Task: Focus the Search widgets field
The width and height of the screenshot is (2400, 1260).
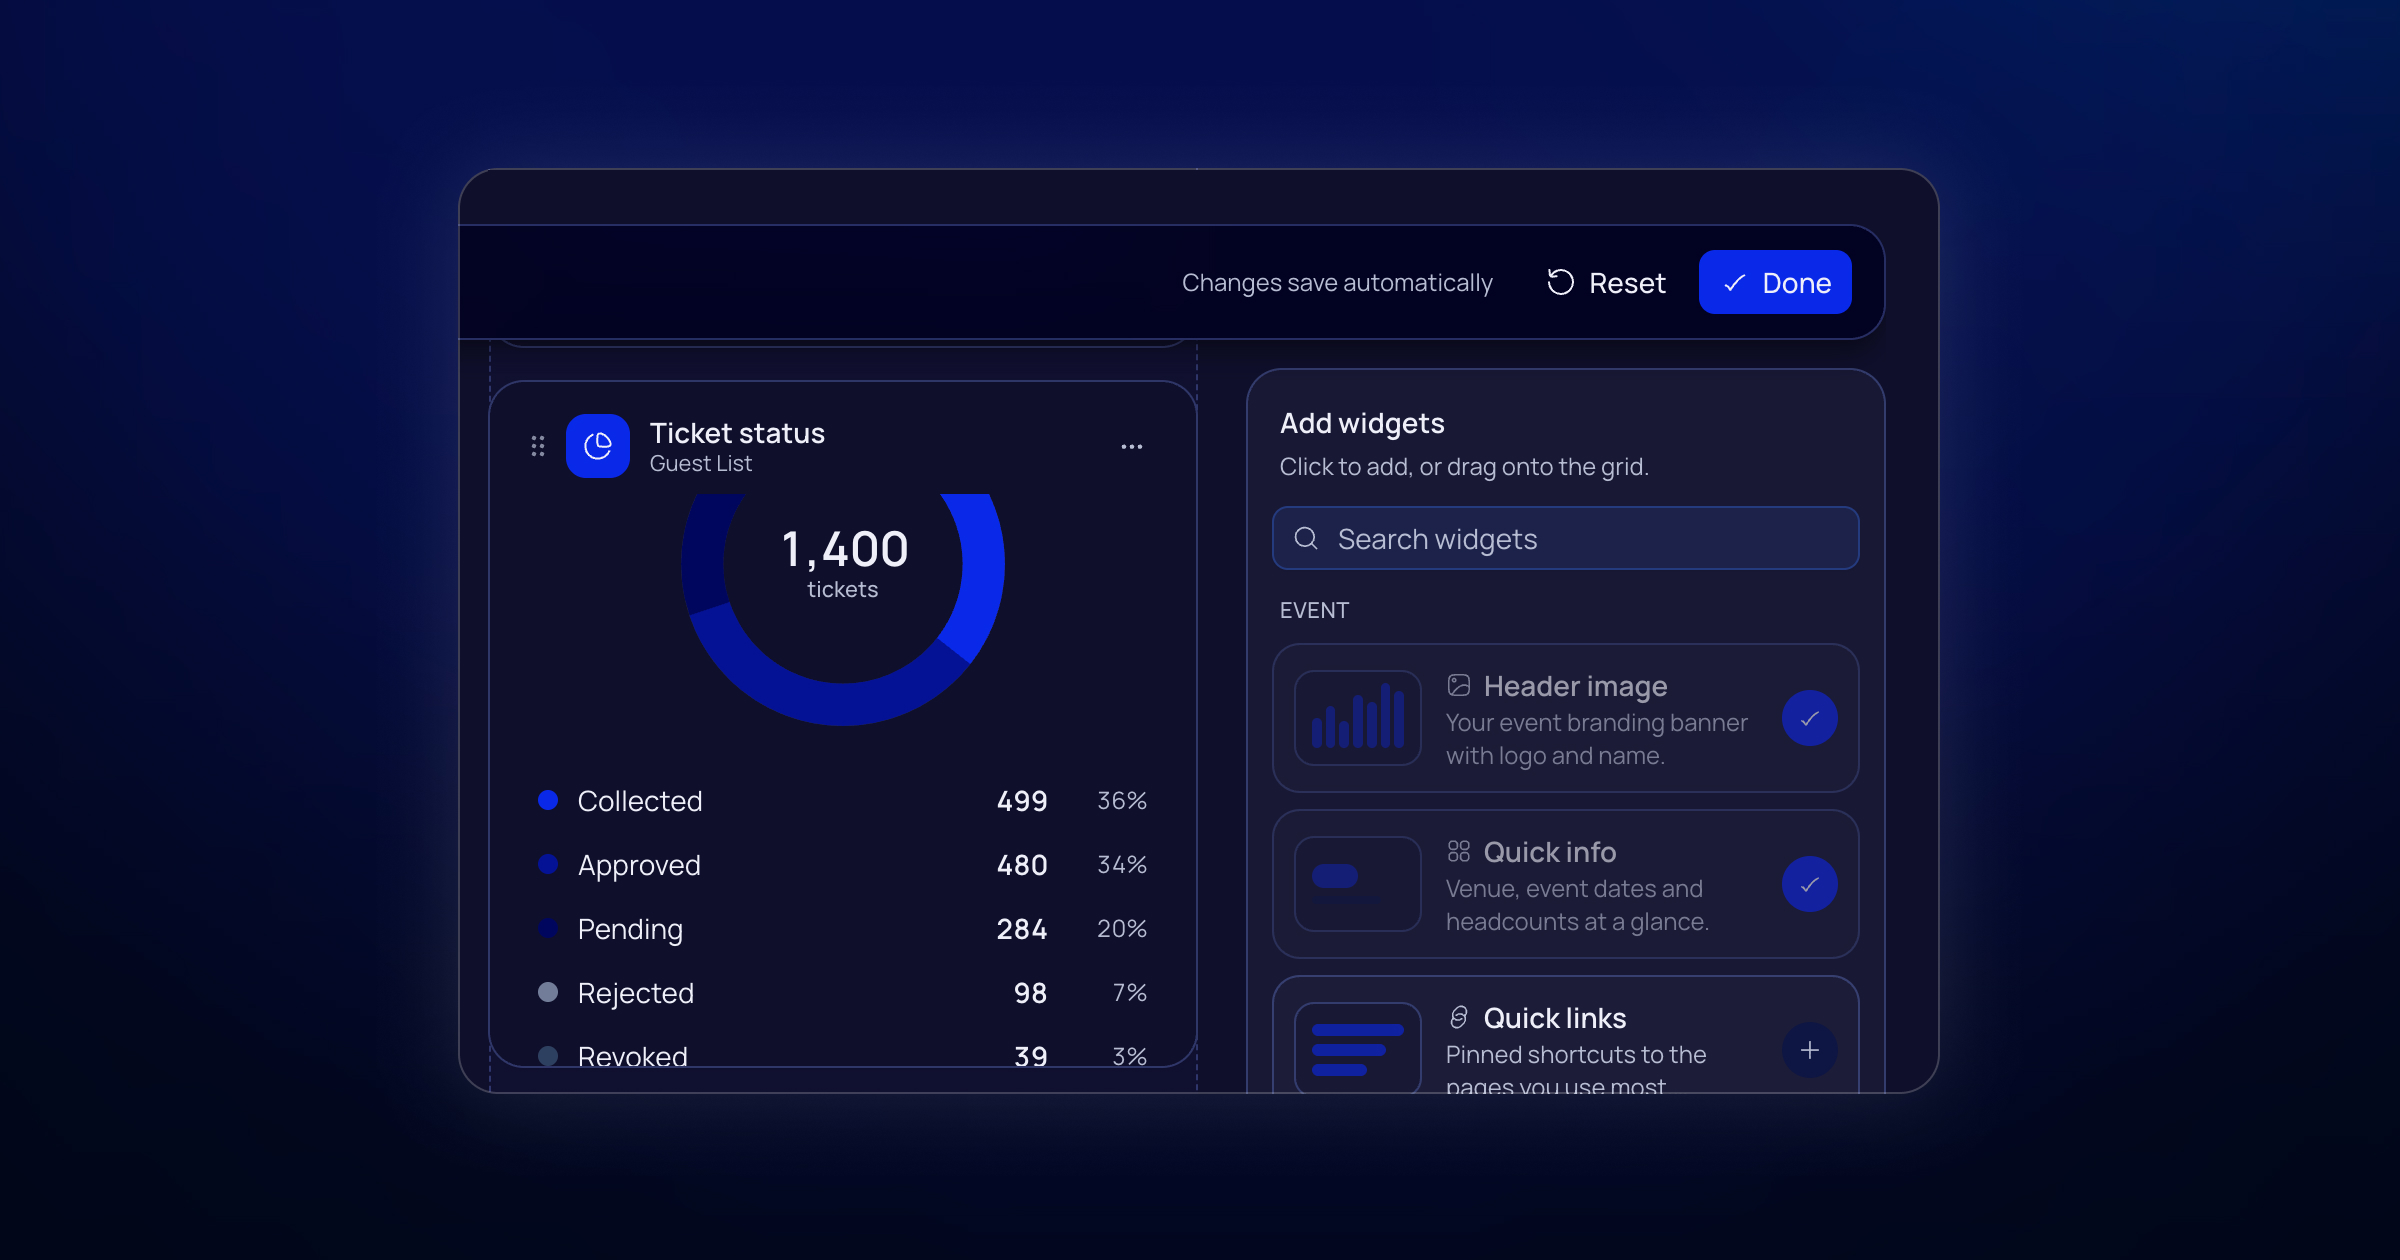Action: point(1566,538)
